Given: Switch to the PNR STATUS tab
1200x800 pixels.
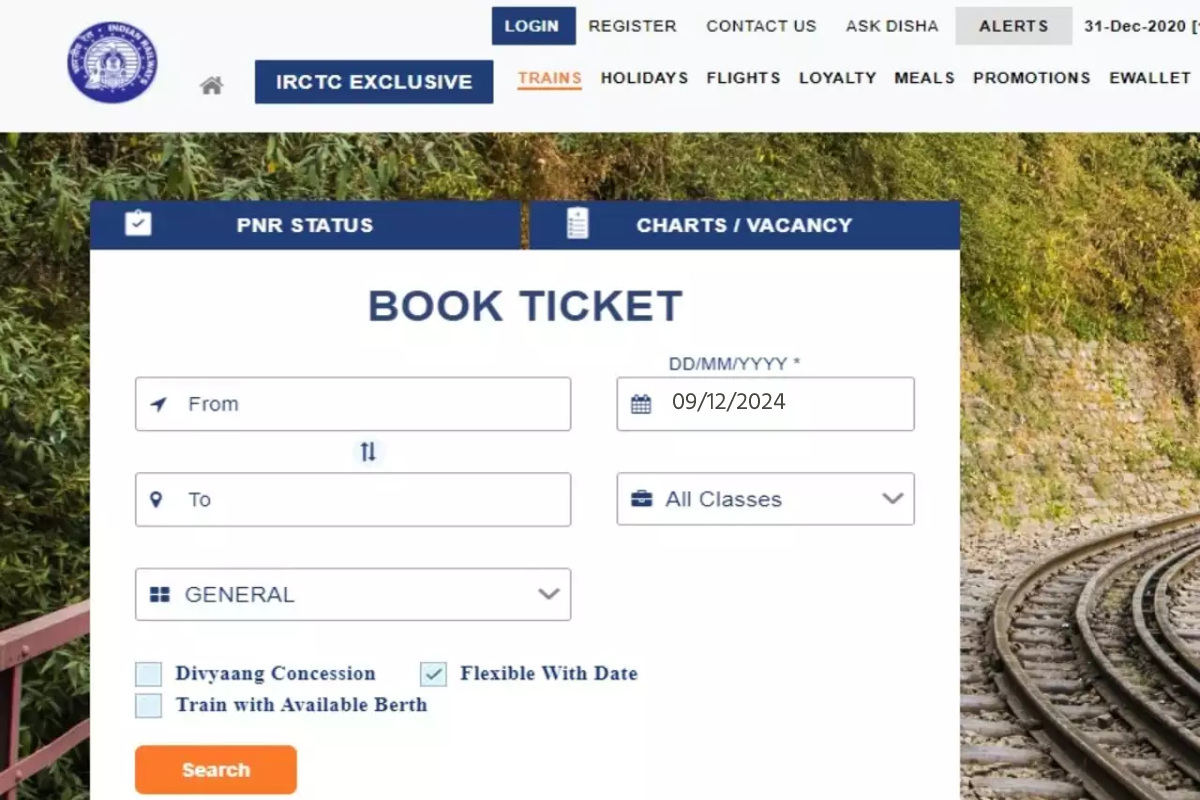Looking at the screenshot, I should (304, 225).
